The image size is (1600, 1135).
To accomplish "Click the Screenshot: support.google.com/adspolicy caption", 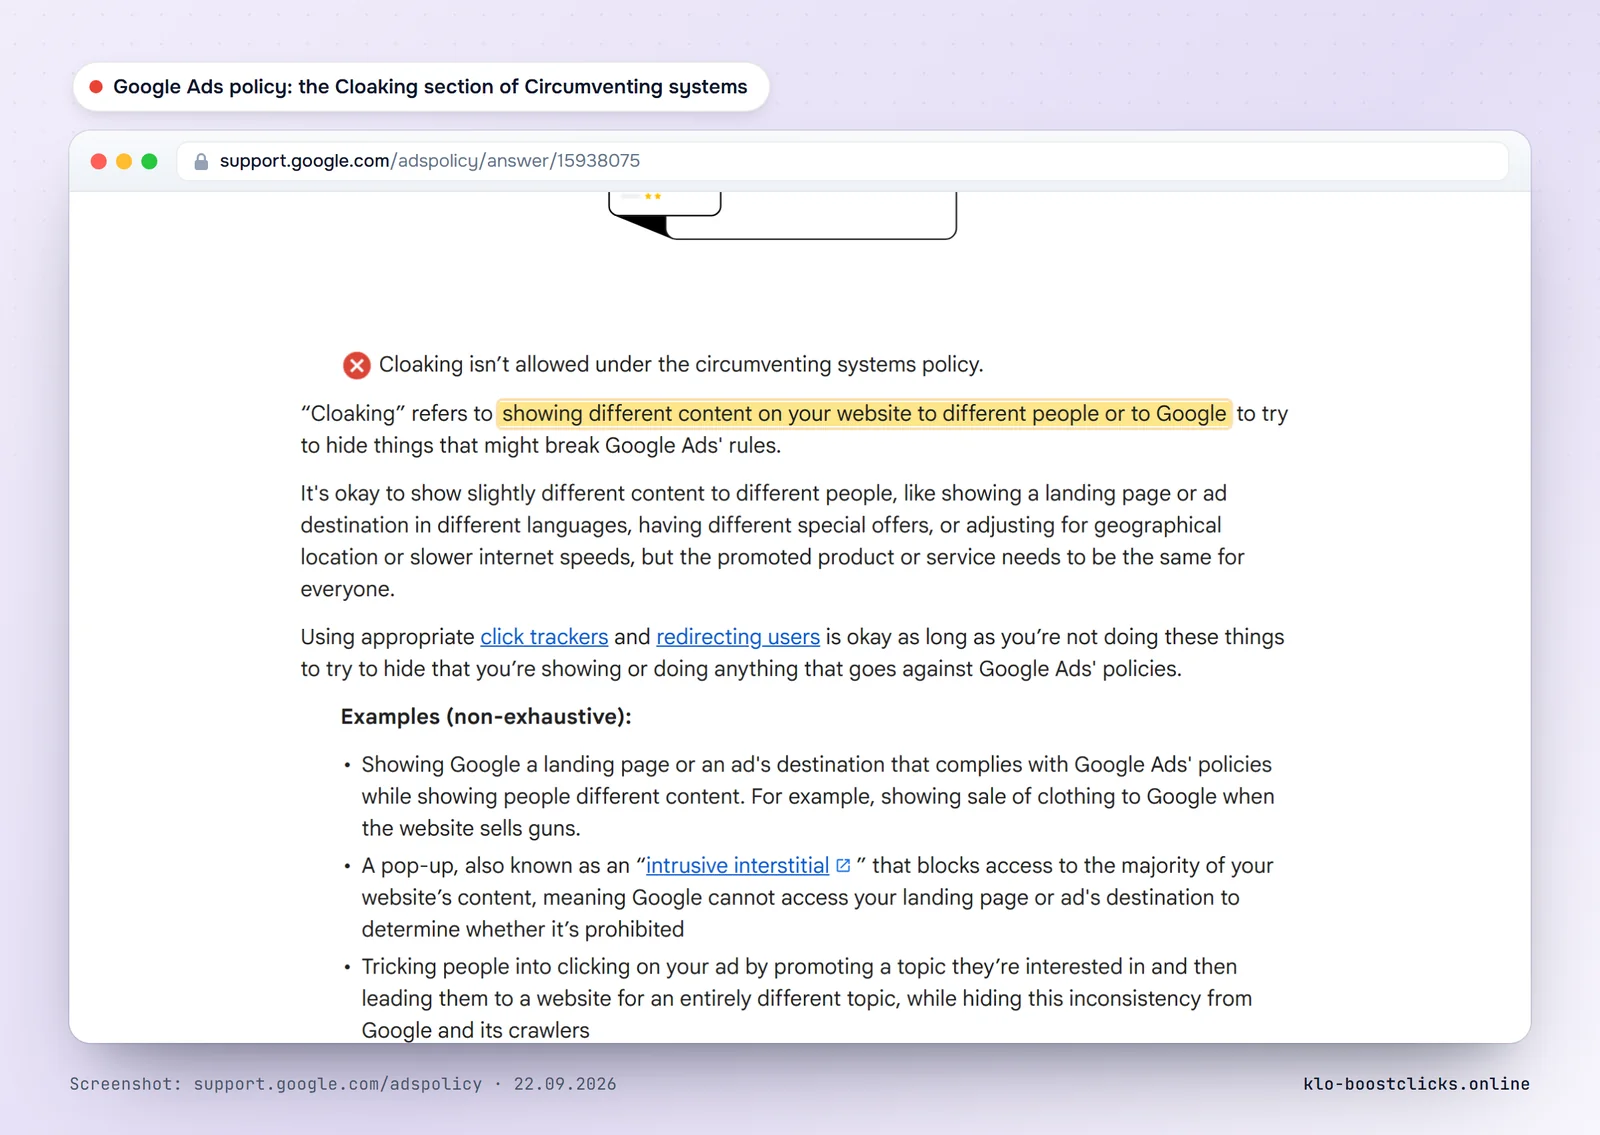I will coord(343,1084).
